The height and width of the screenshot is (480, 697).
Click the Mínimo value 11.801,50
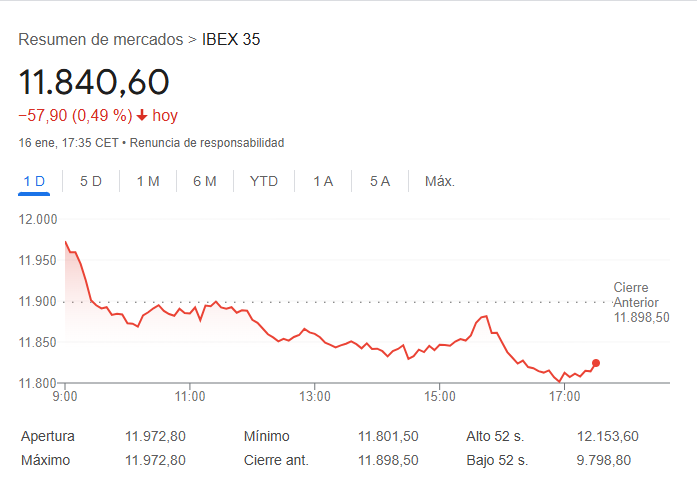(388, 436)
